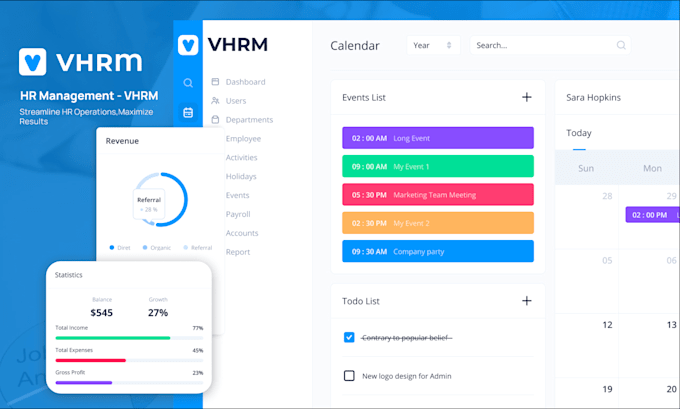680x409 pixels.
Task: Open Events in the sidebar
Action: pos(237,195)
